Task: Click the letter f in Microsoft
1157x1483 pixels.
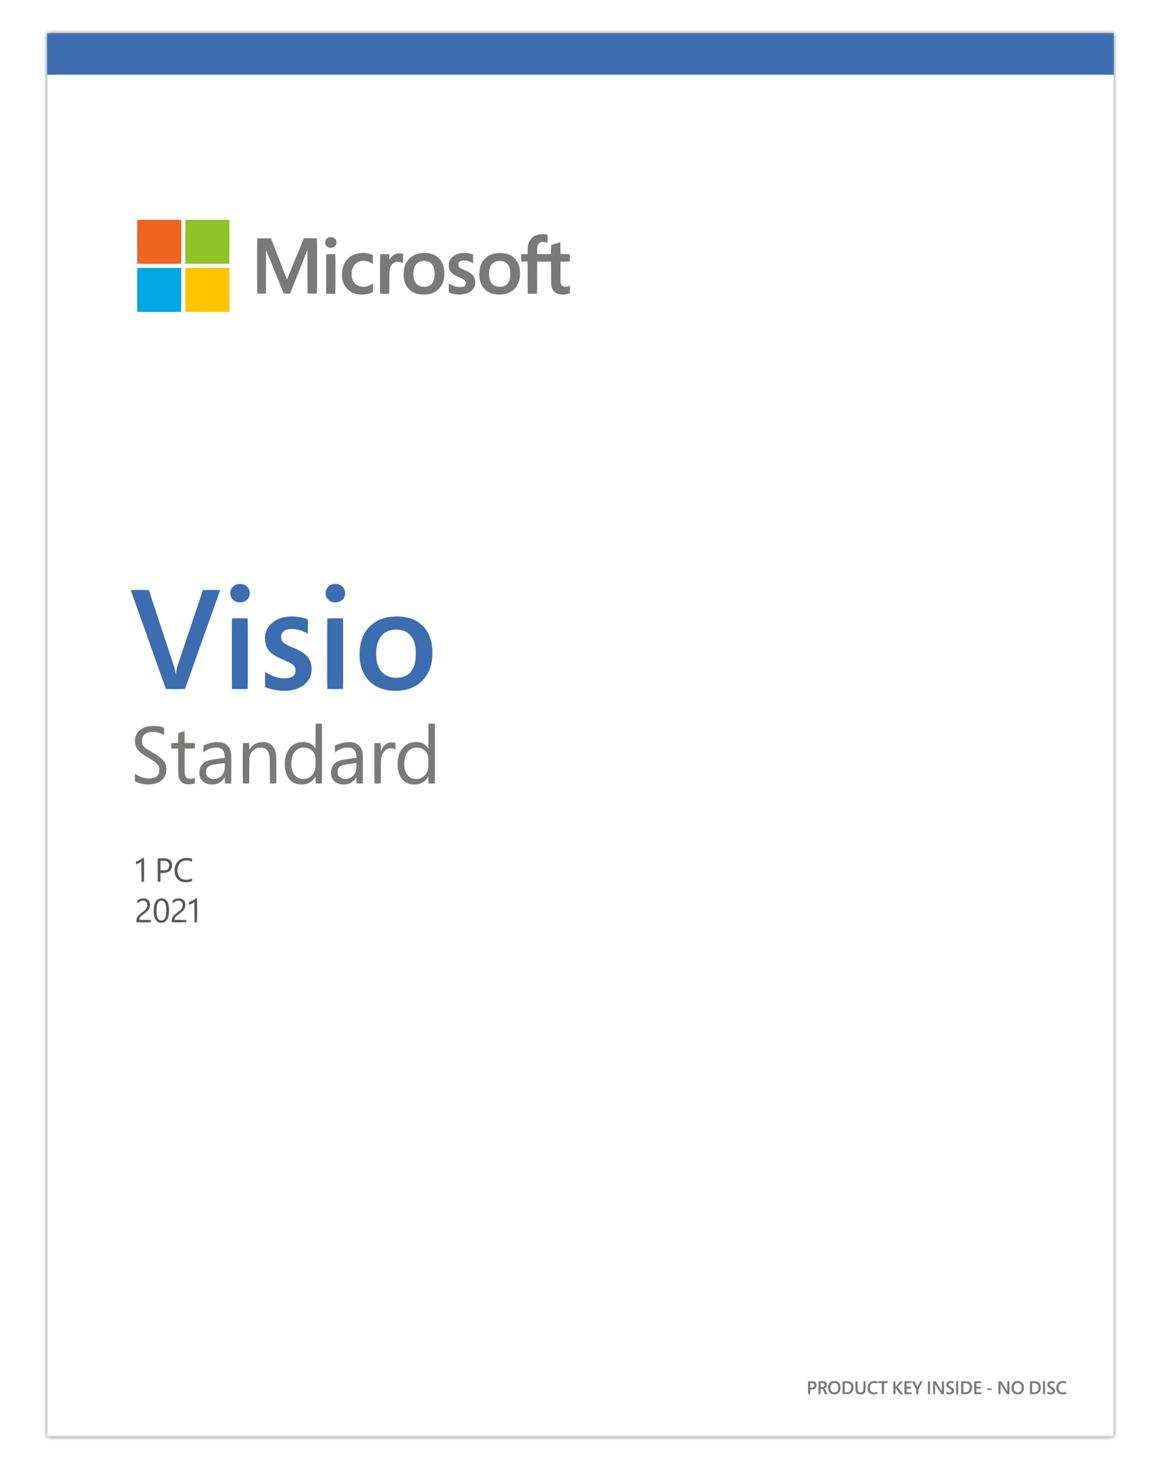Action: pos(537,265)
